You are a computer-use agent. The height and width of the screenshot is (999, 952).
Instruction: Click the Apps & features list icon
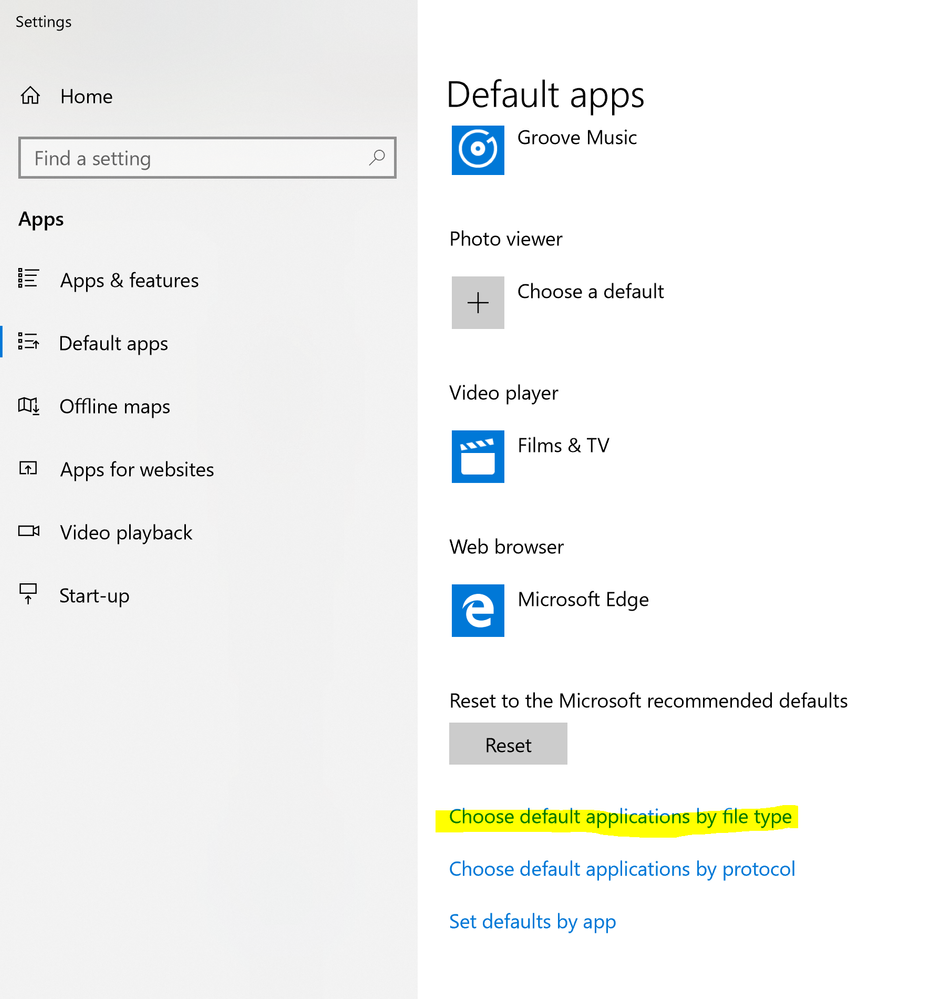point(28,278)
